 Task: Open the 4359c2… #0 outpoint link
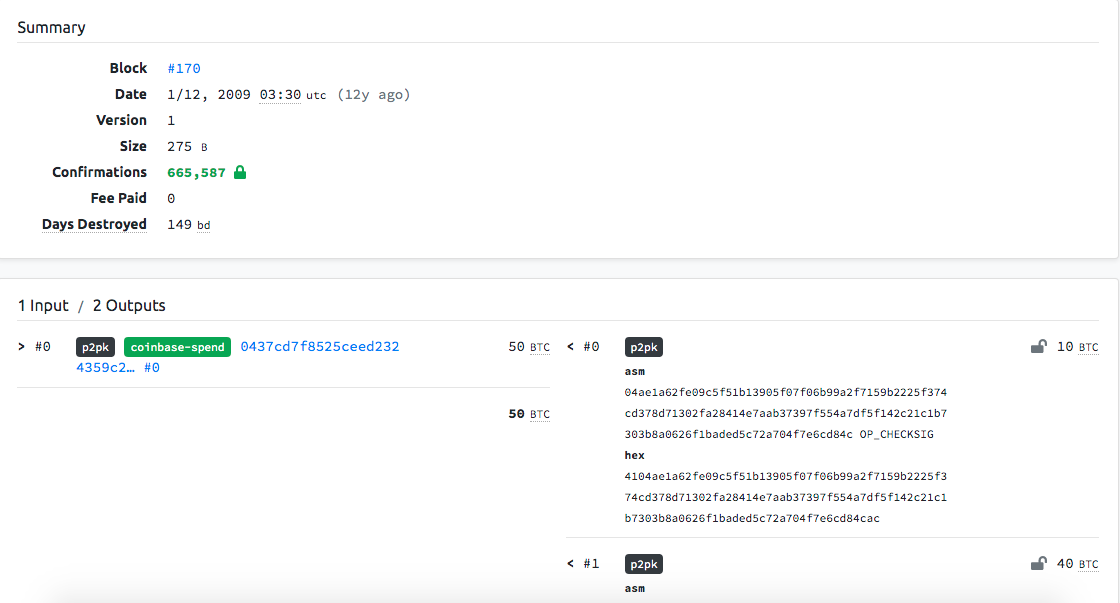118,367
